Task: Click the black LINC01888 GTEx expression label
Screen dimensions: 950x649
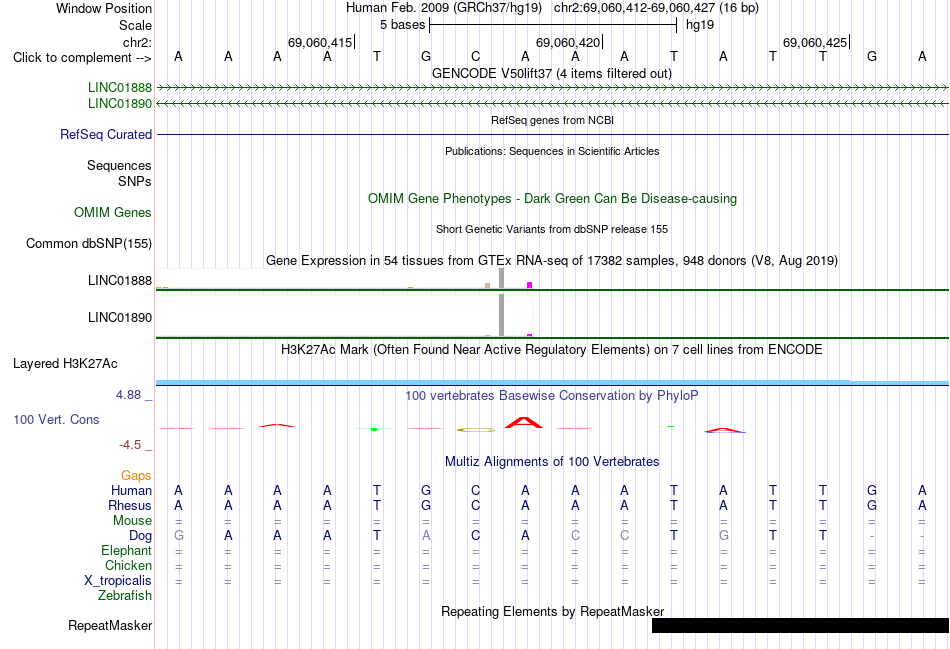Action: [119, 281]
